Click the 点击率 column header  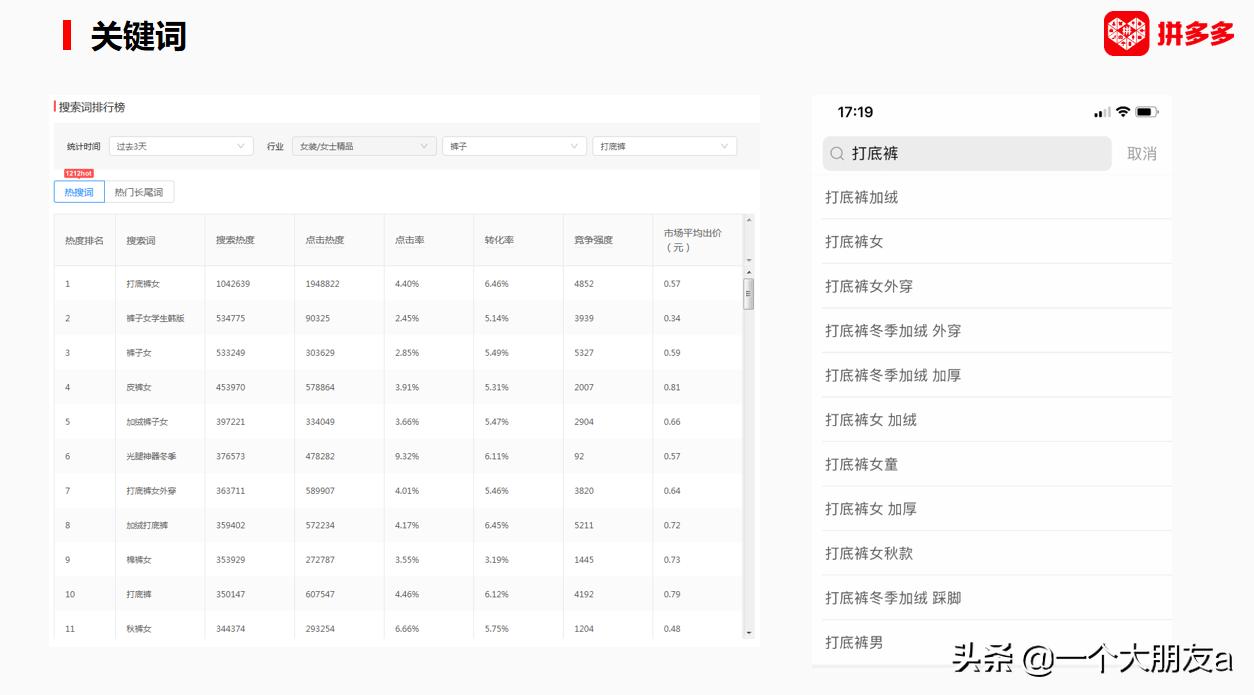point(410,240)
